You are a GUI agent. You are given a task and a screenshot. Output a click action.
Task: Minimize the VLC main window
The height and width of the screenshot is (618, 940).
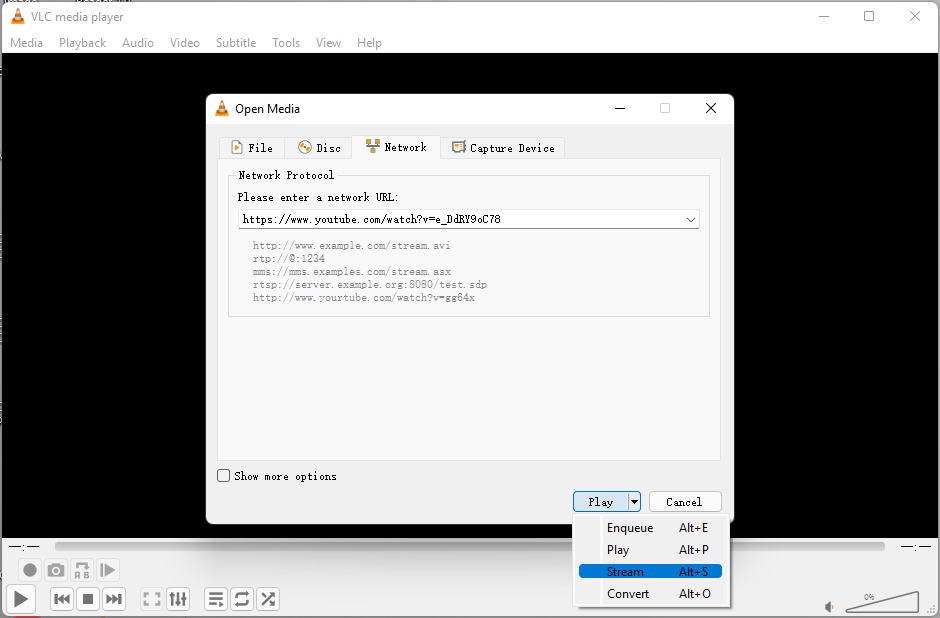(824, 16)
